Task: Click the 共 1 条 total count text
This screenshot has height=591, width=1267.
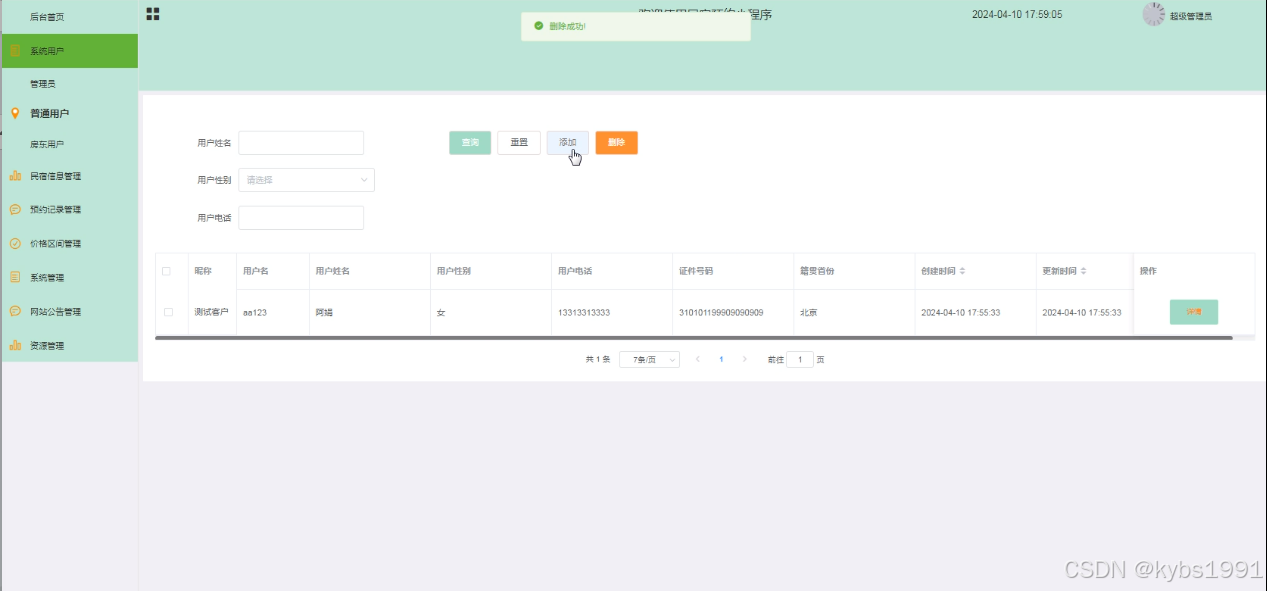Action: click(x=598, y=359)
